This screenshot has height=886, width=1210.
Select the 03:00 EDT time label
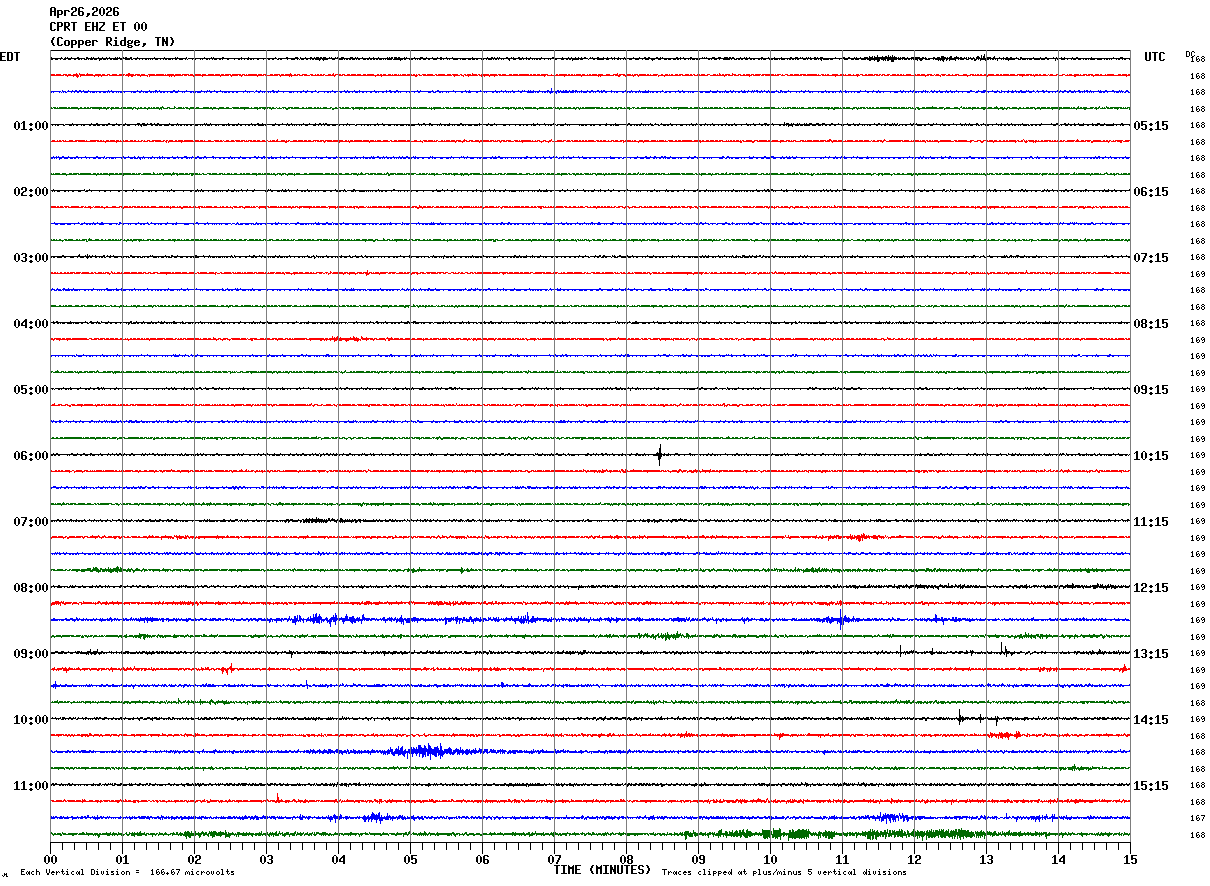(31, 258)
